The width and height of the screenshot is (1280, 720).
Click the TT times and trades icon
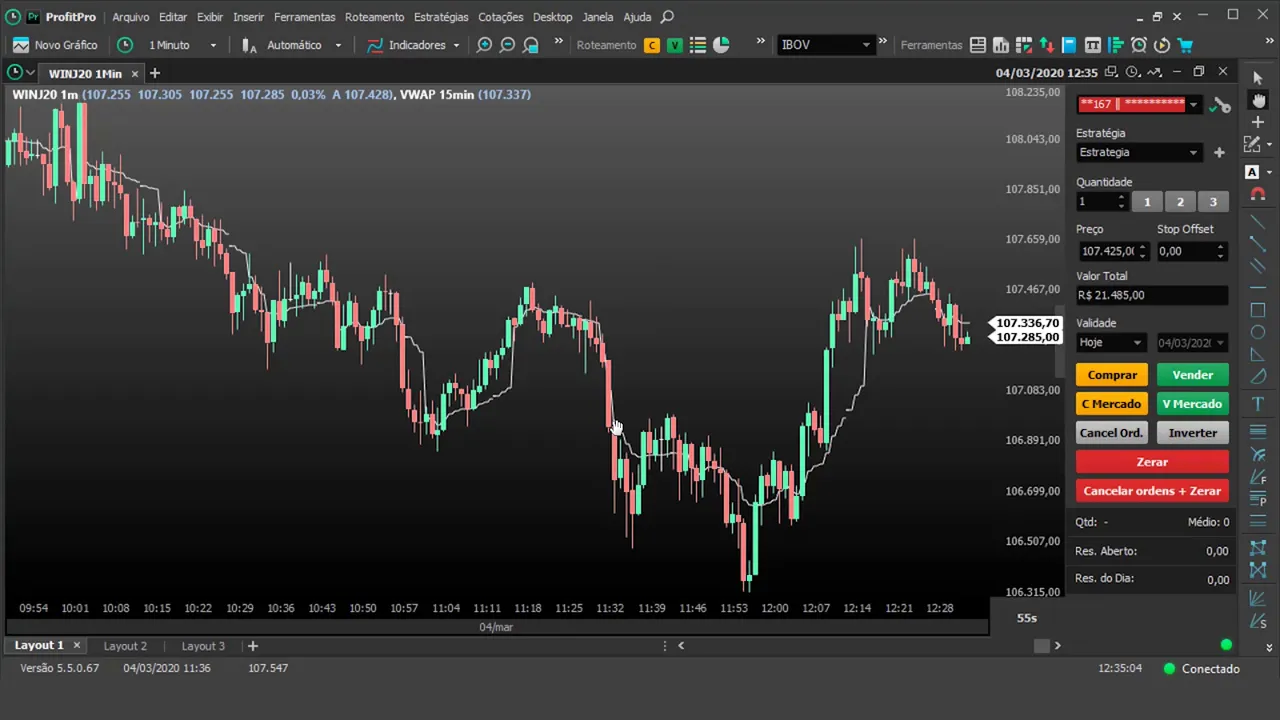(x=1093, y=45)
